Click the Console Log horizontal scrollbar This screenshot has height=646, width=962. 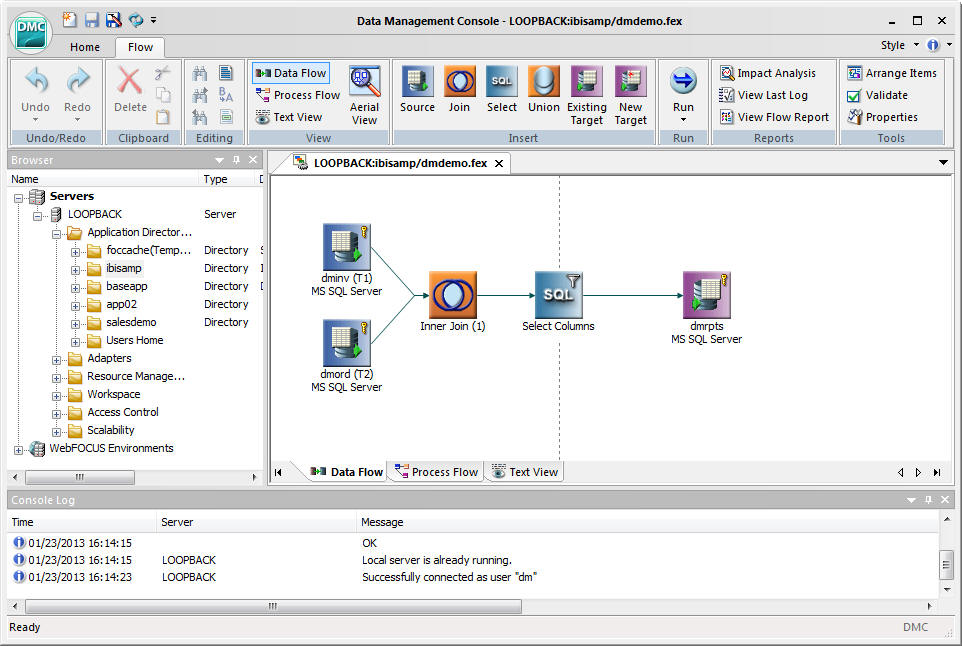point(273,606)
